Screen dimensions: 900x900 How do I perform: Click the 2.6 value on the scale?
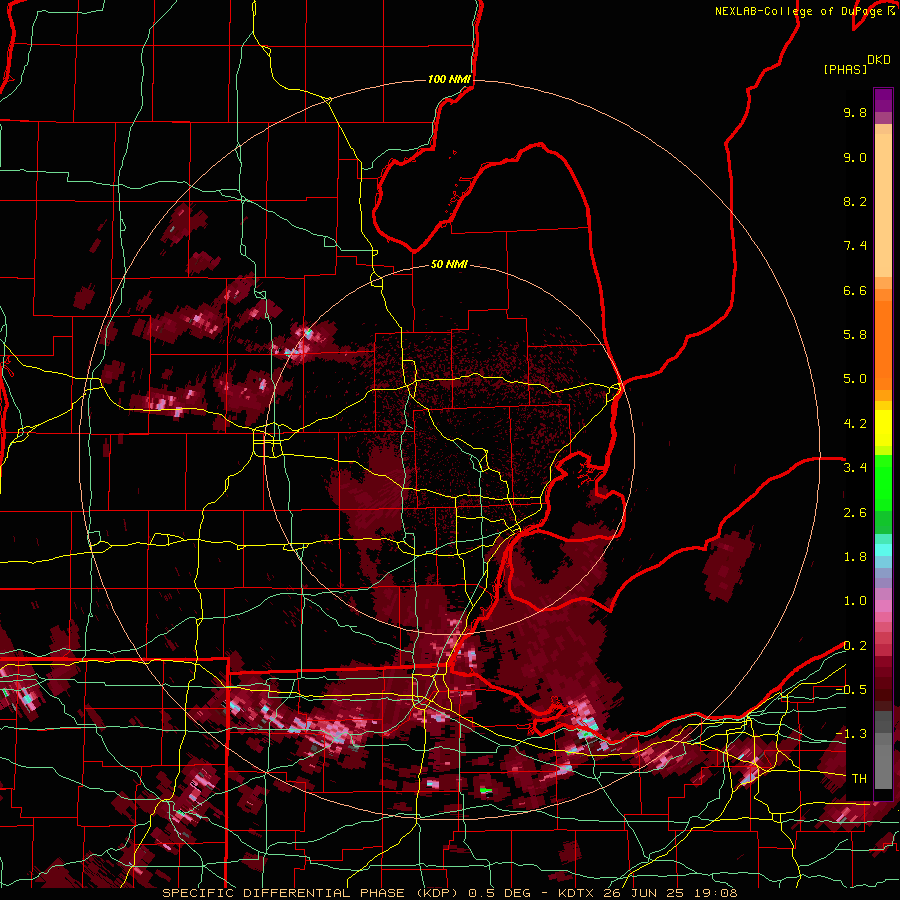[x=855, y=513]
